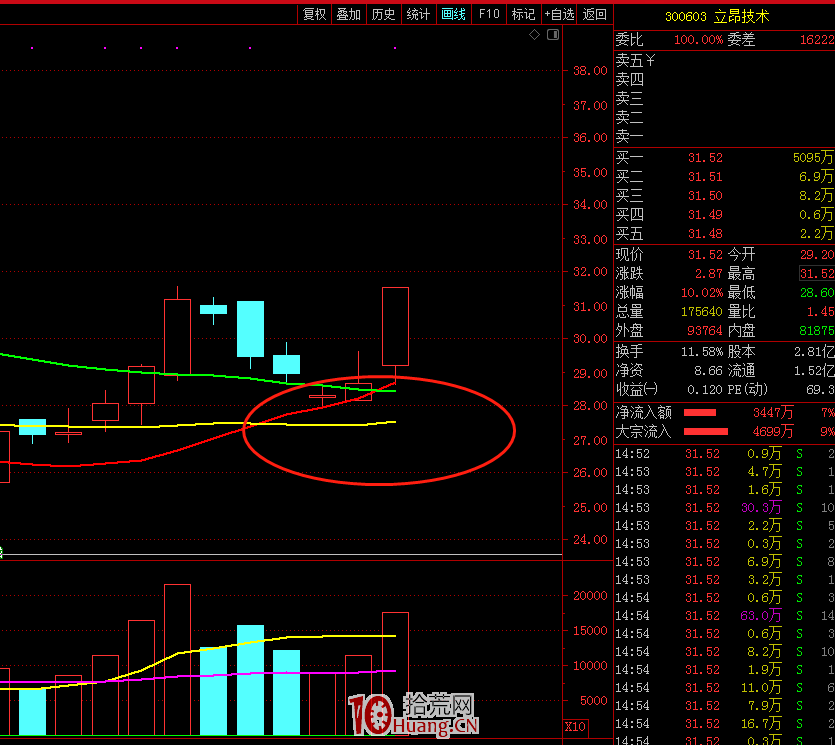This screenshot has height=745, width=835.
Task: Click the 5000 volume axis label
Action: 593,701
